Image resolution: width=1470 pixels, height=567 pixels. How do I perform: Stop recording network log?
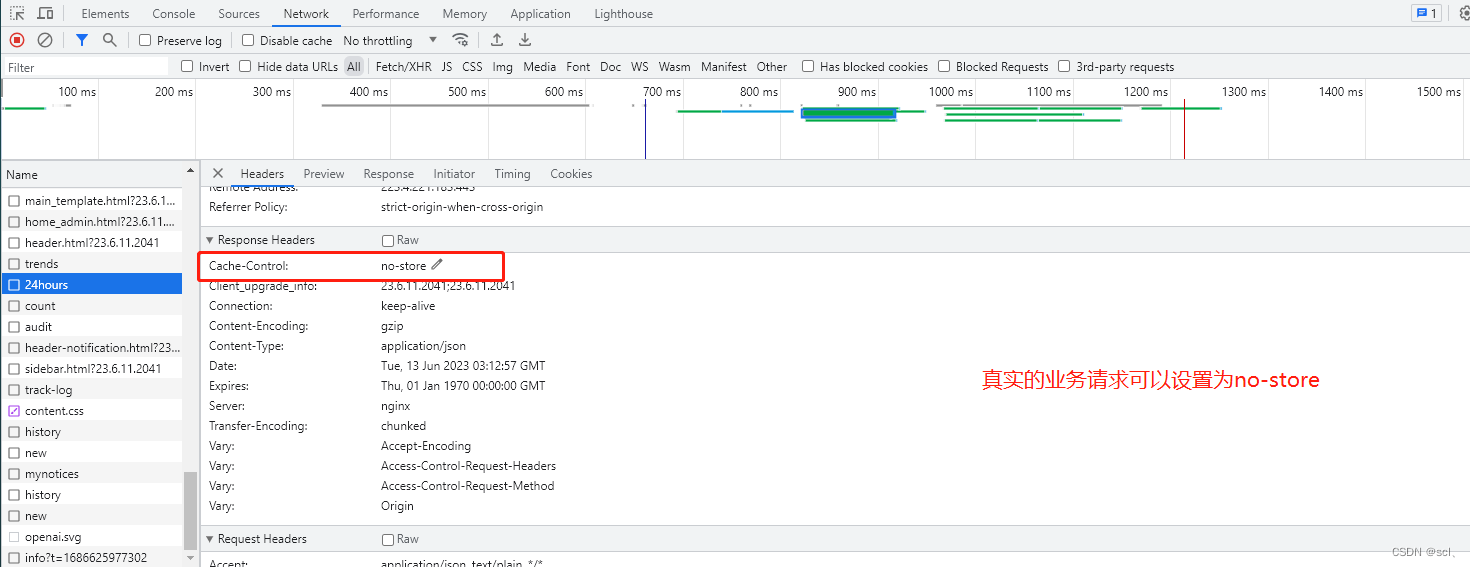(17, 40)
